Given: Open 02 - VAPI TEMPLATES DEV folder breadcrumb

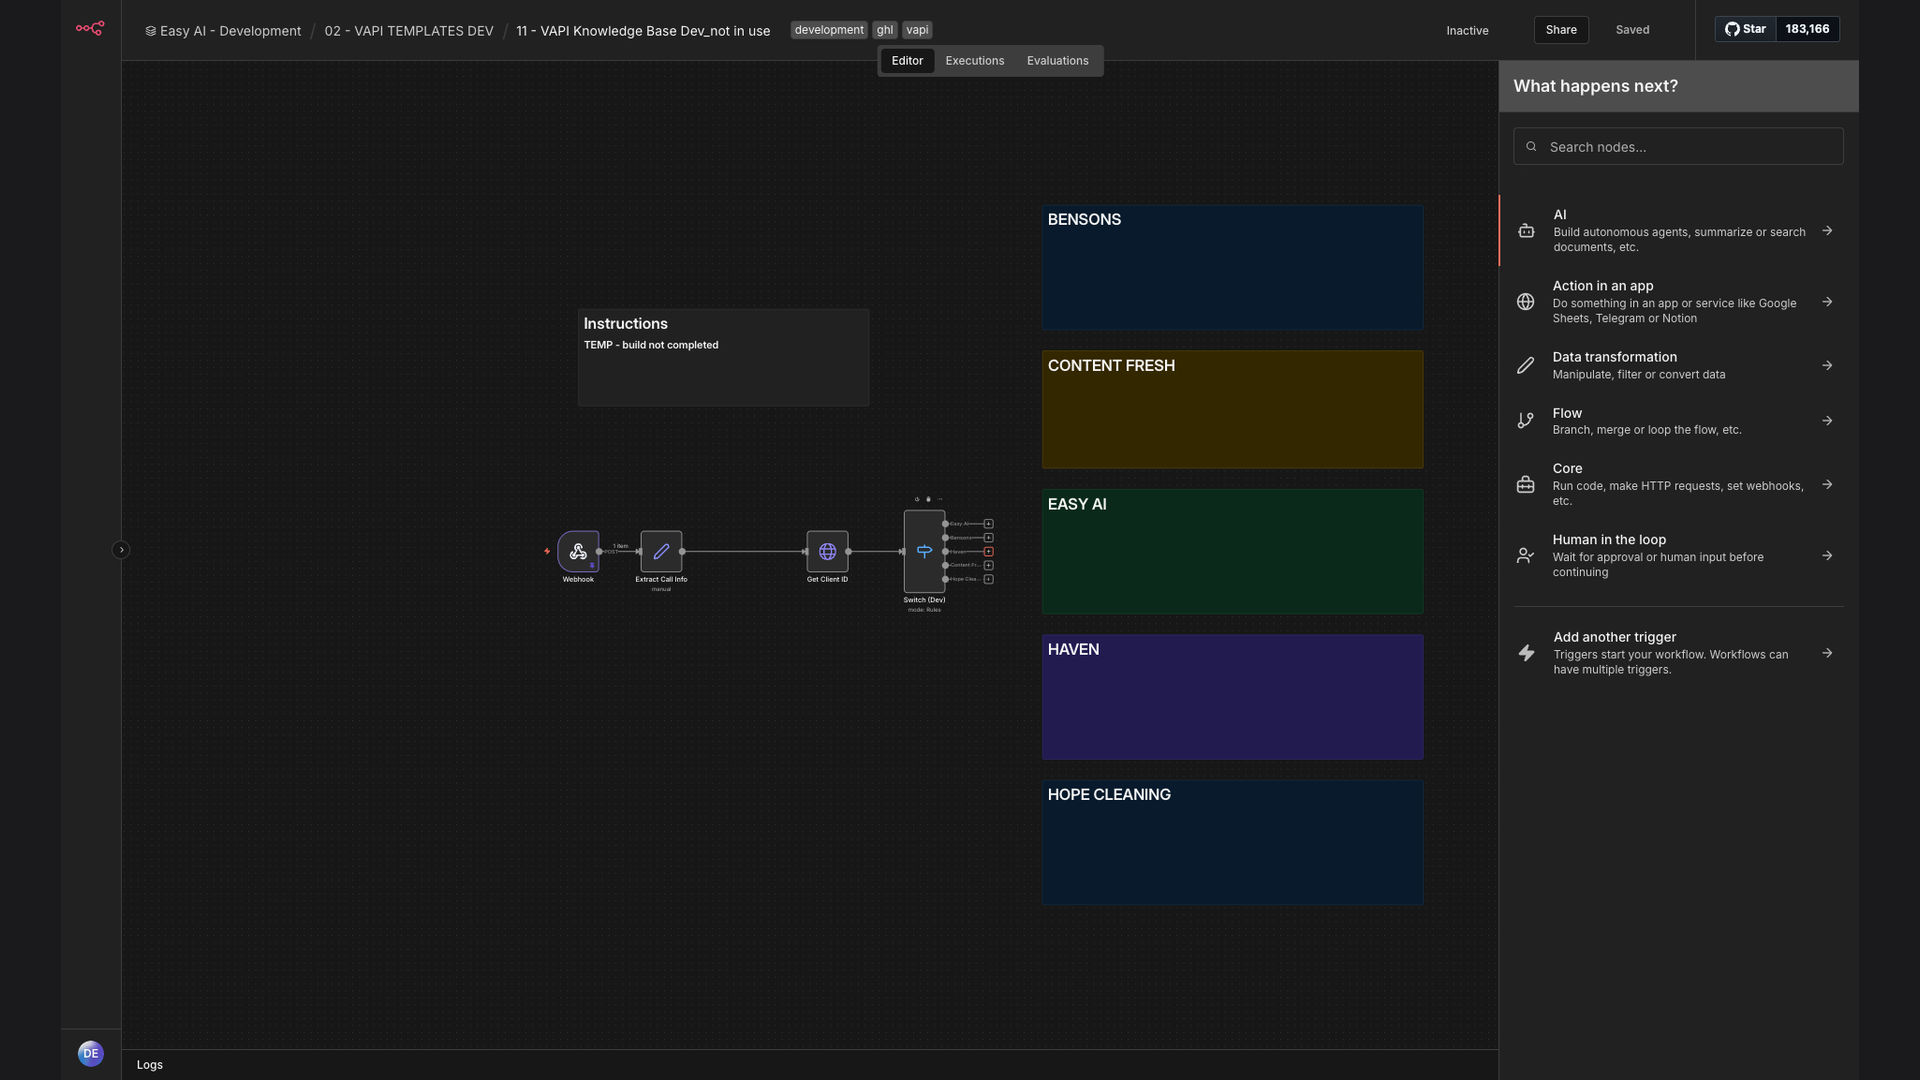Looking at the screenshot, I should [x=409, y=31].
